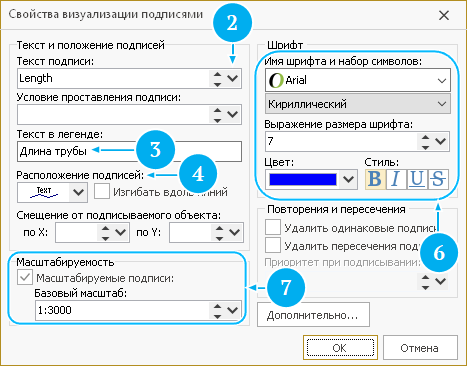Viewport: 467px width, 366px height.
Task: Toggle the Bold style icon
Action: pos(375,179)
